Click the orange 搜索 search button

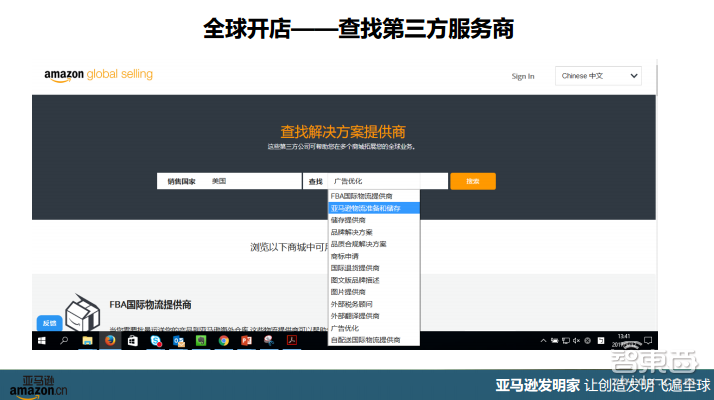[473, 181]
